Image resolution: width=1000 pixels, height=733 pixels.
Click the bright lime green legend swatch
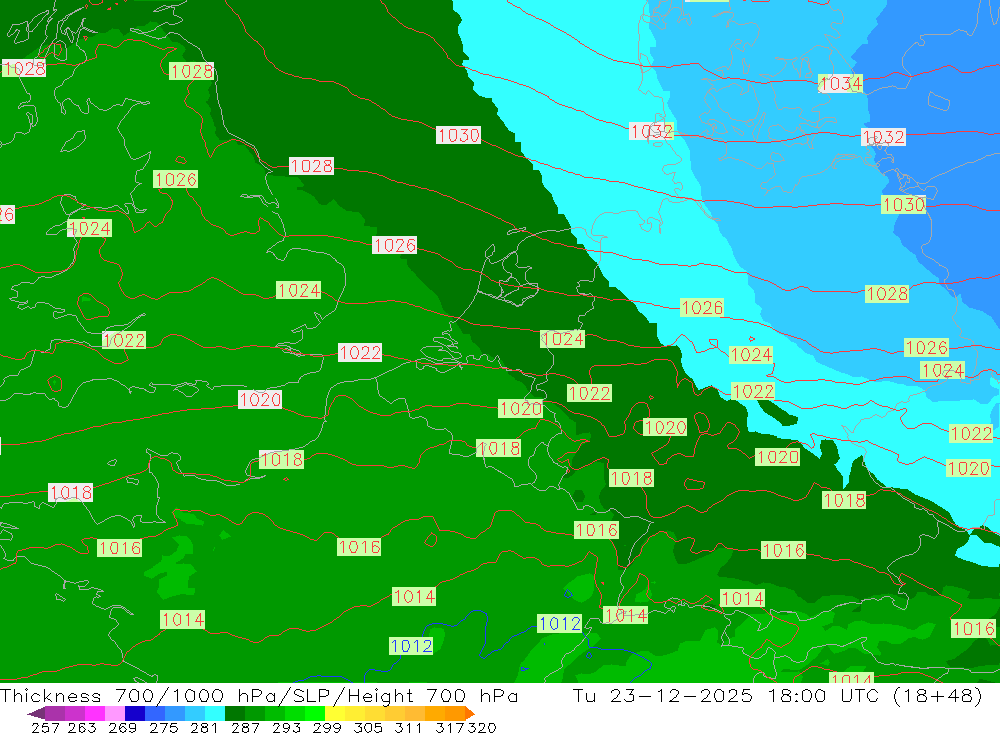[315, 713]
